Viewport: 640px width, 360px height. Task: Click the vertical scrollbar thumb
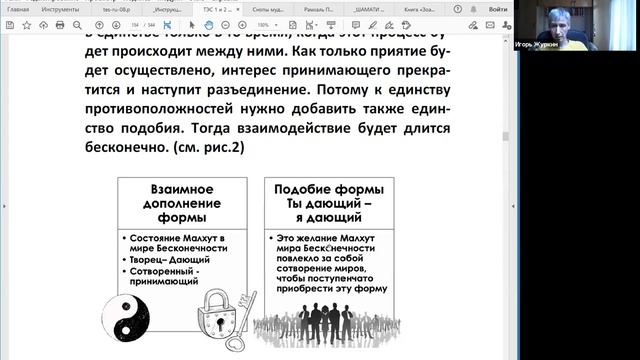(x=506, y=136)
